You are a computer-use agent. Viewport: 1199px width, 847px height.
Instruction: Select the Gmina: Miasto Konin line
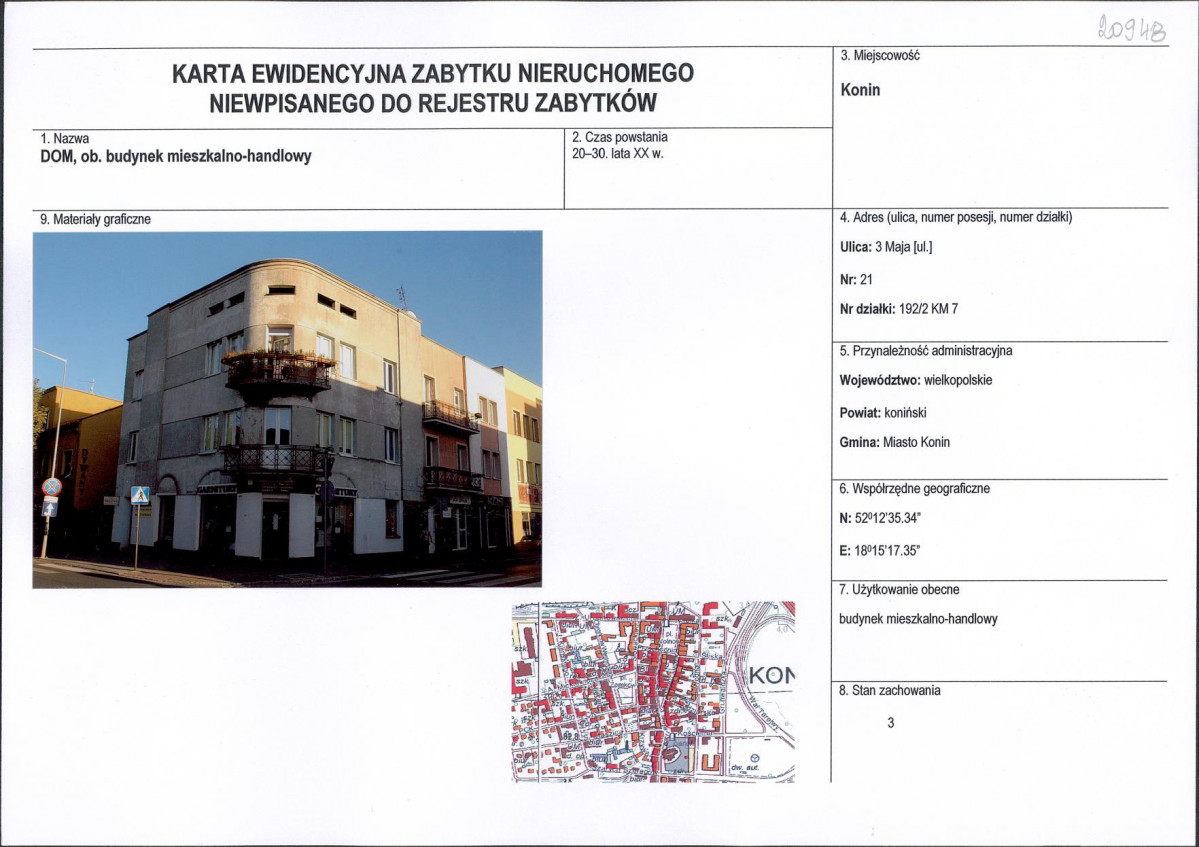895,443
